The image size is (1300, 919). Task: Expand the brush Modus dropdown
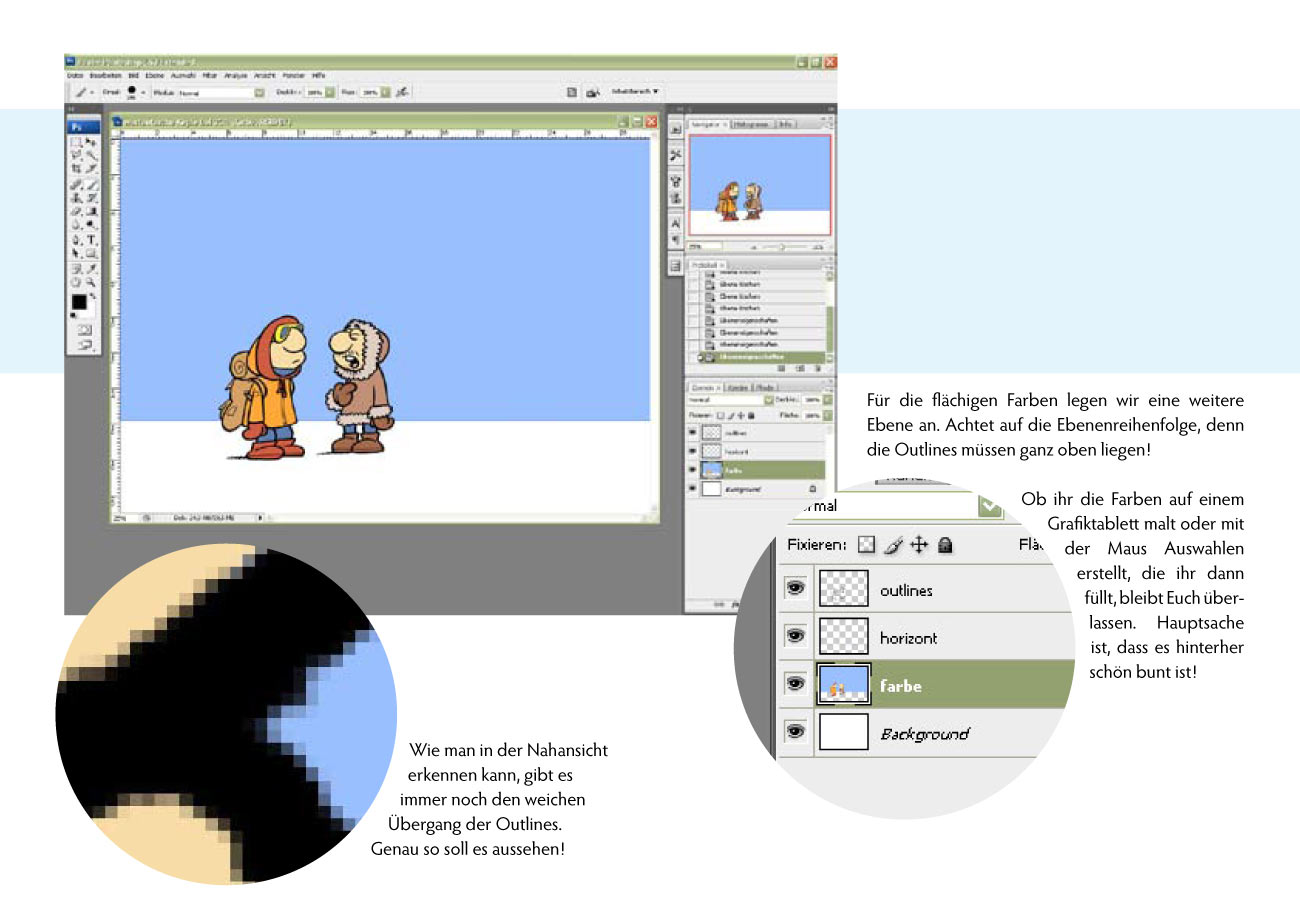coord(259,92)
